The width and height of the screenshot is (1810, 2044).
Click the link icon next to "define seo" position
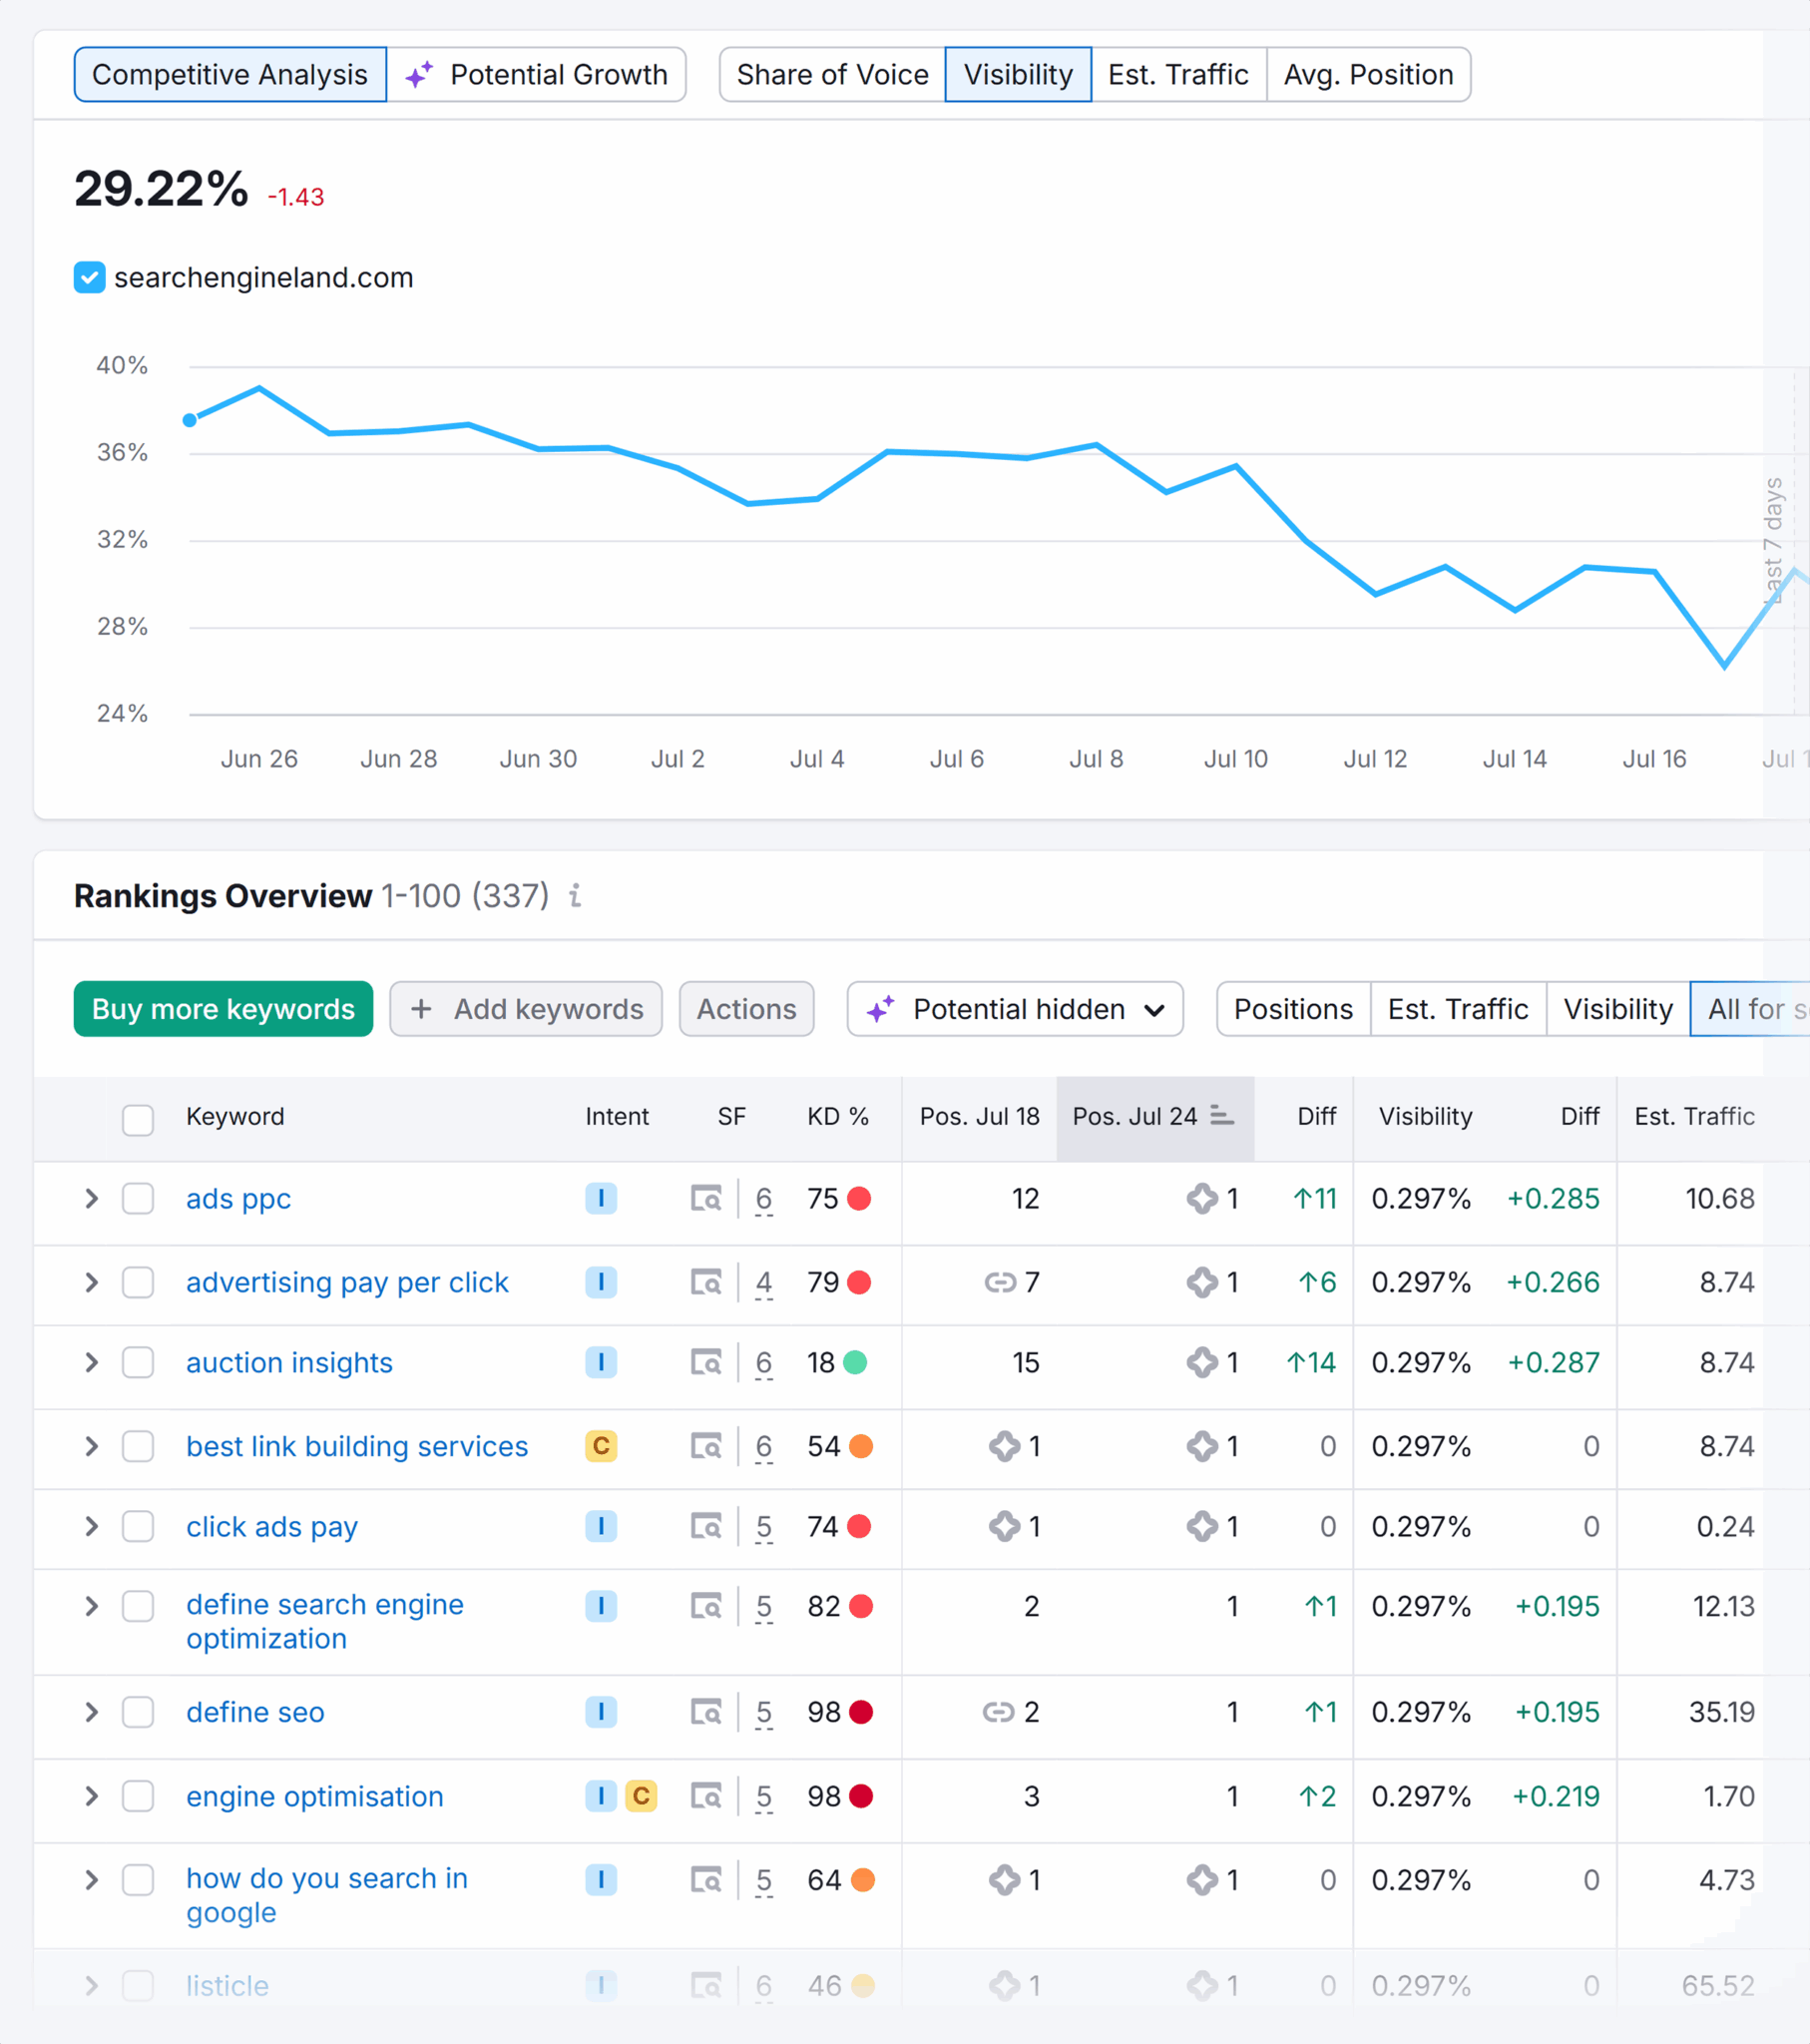tap(999, 1712)
